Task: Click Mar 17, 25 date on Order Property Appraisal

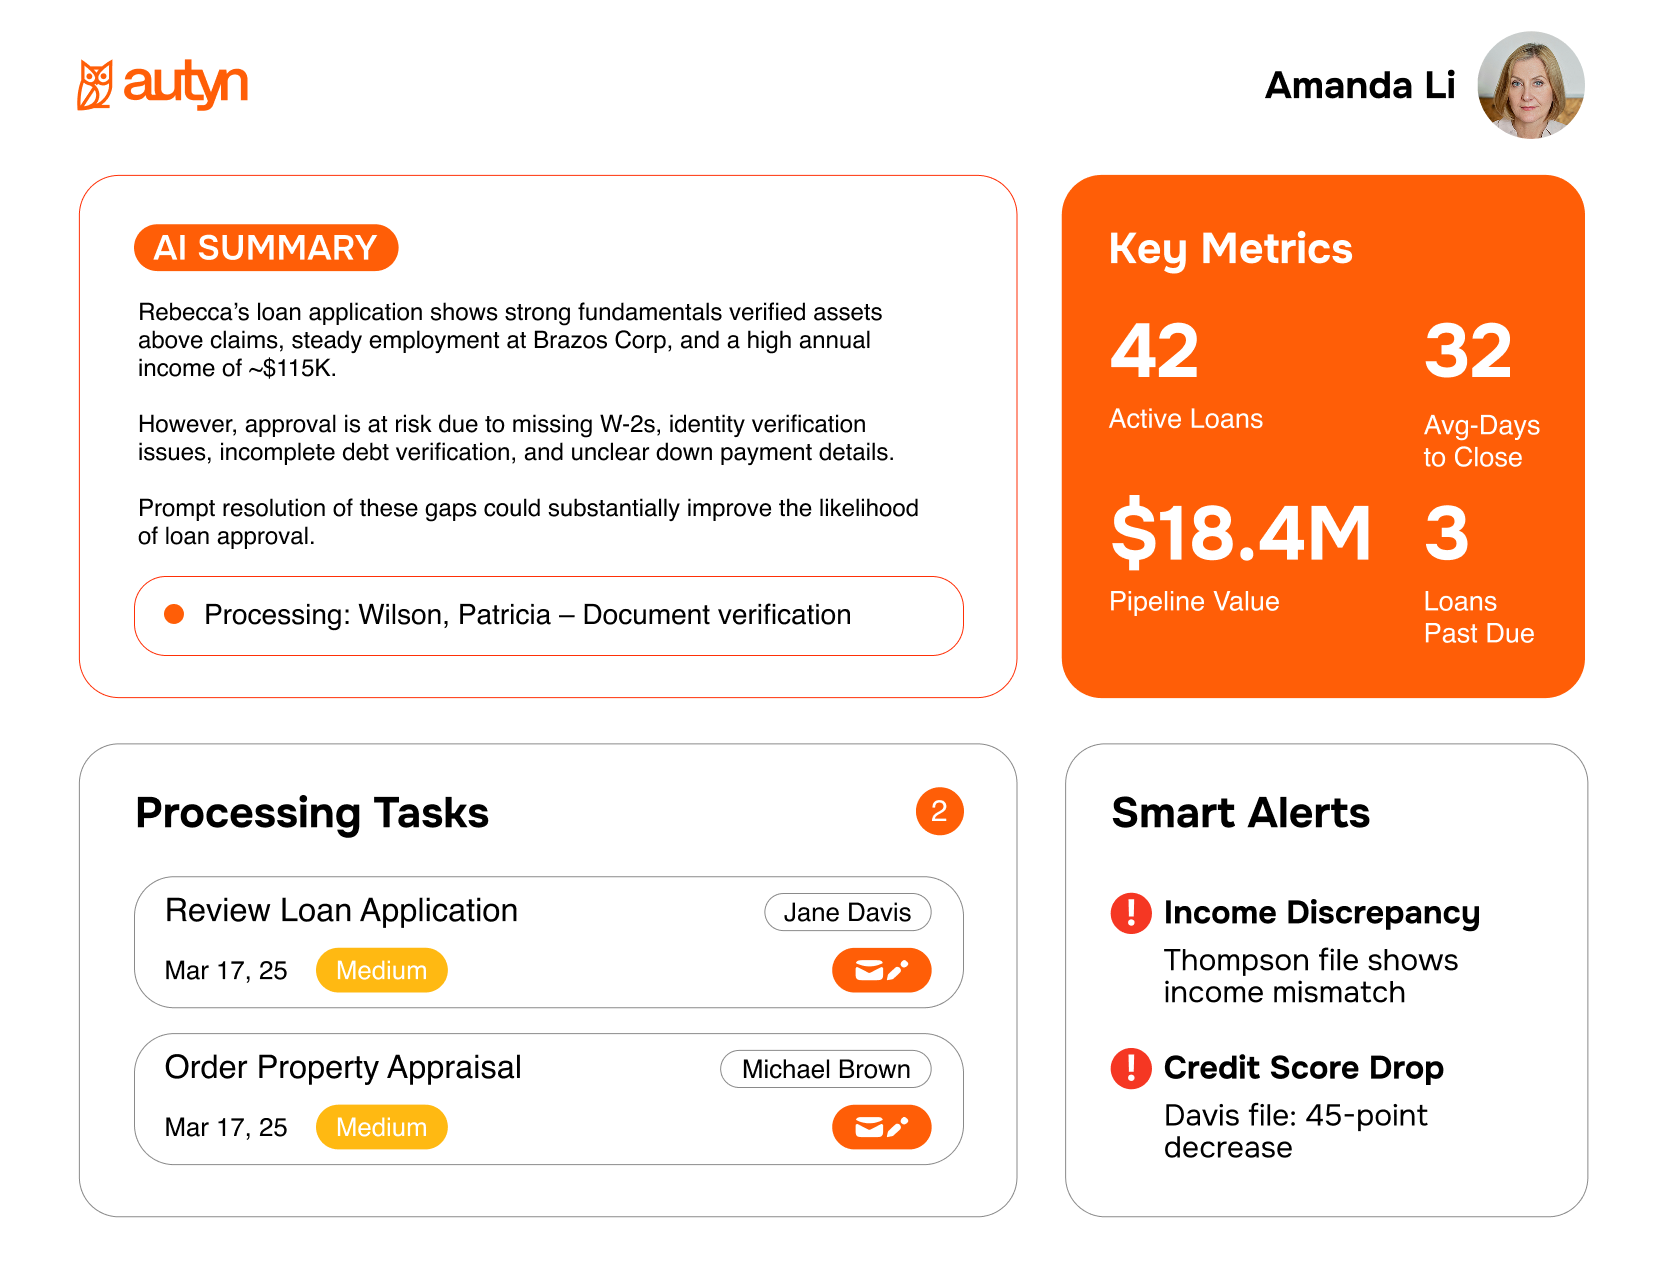Action: (226, 1128)
